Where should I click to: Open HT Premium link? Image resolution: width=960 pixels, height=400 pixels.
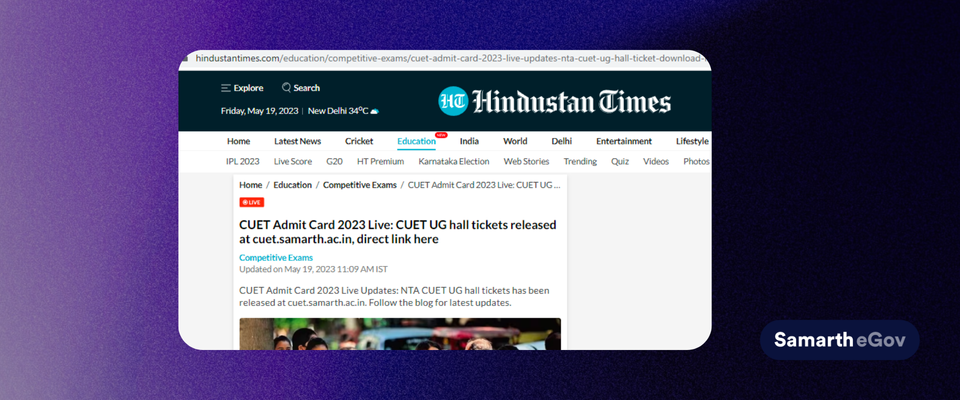click(380, 162)
